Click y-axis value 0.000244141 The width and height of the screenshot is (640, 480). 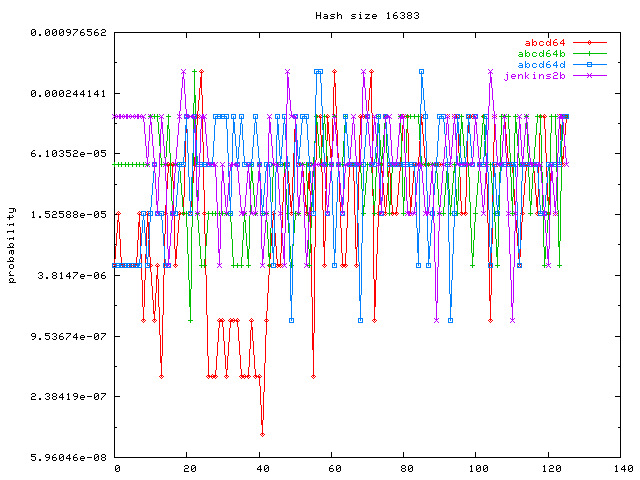point(68,93)
